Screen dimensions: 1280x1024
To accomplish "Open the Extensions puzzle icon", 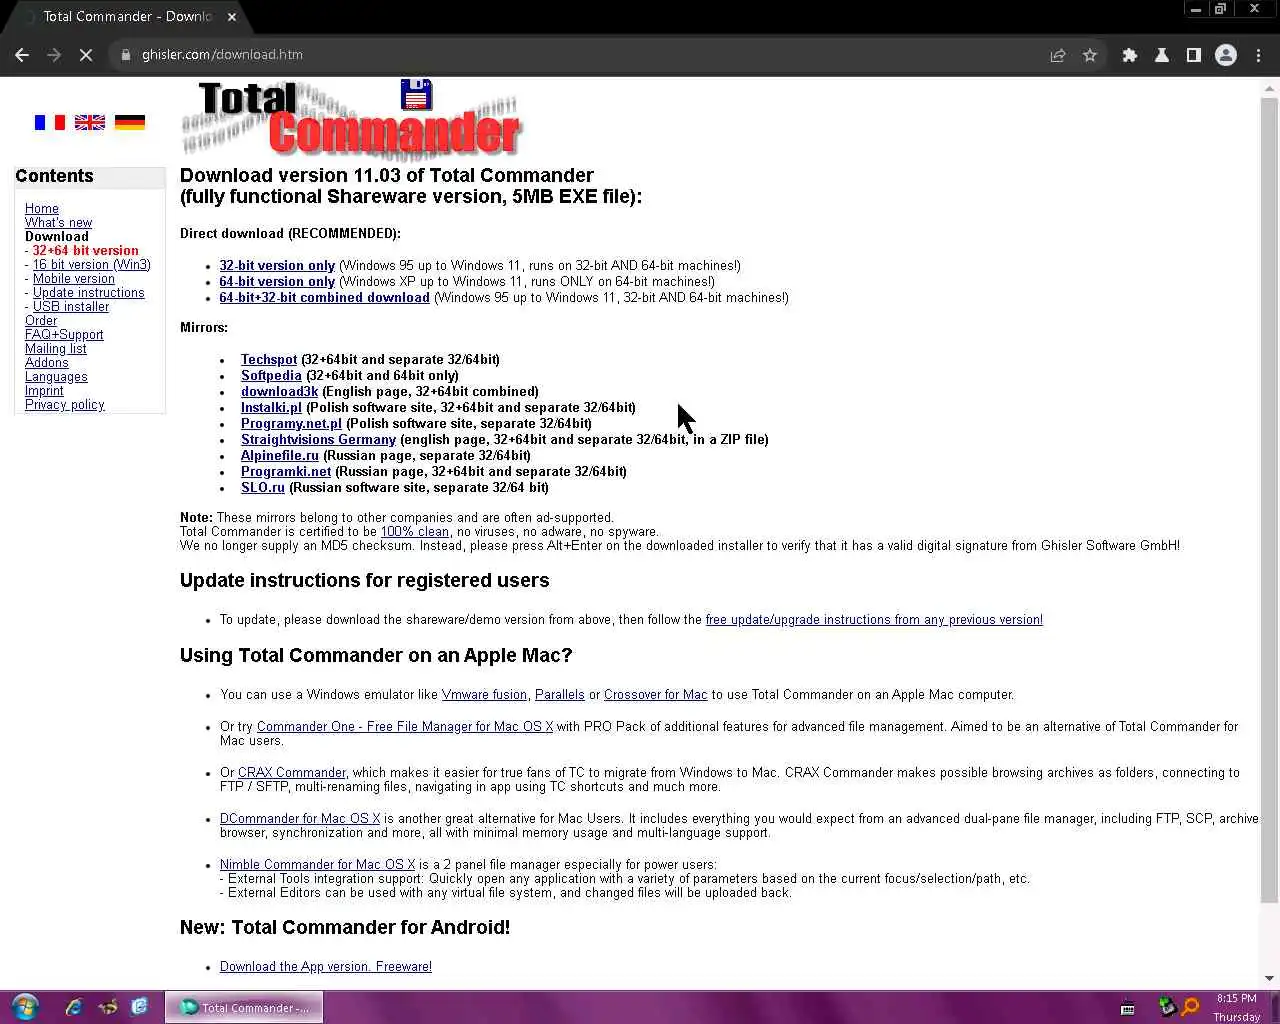I will click(x=1130, y=55).
